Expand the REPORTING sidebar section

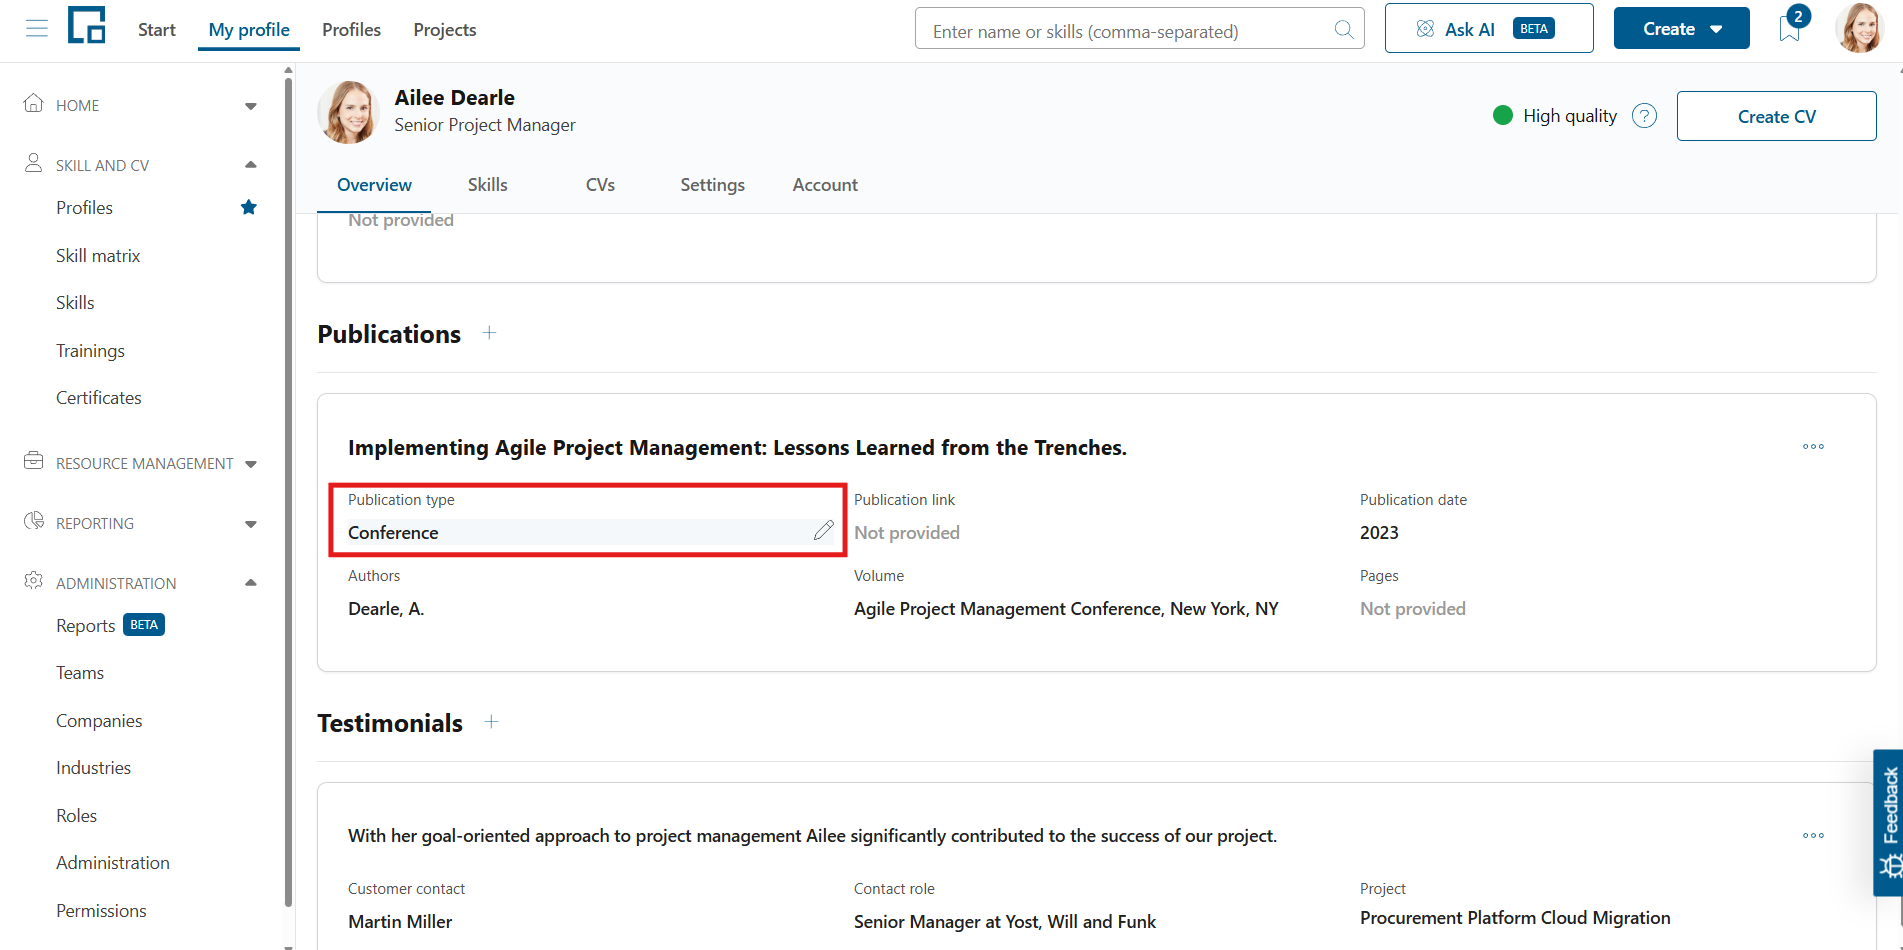[251, 524]
